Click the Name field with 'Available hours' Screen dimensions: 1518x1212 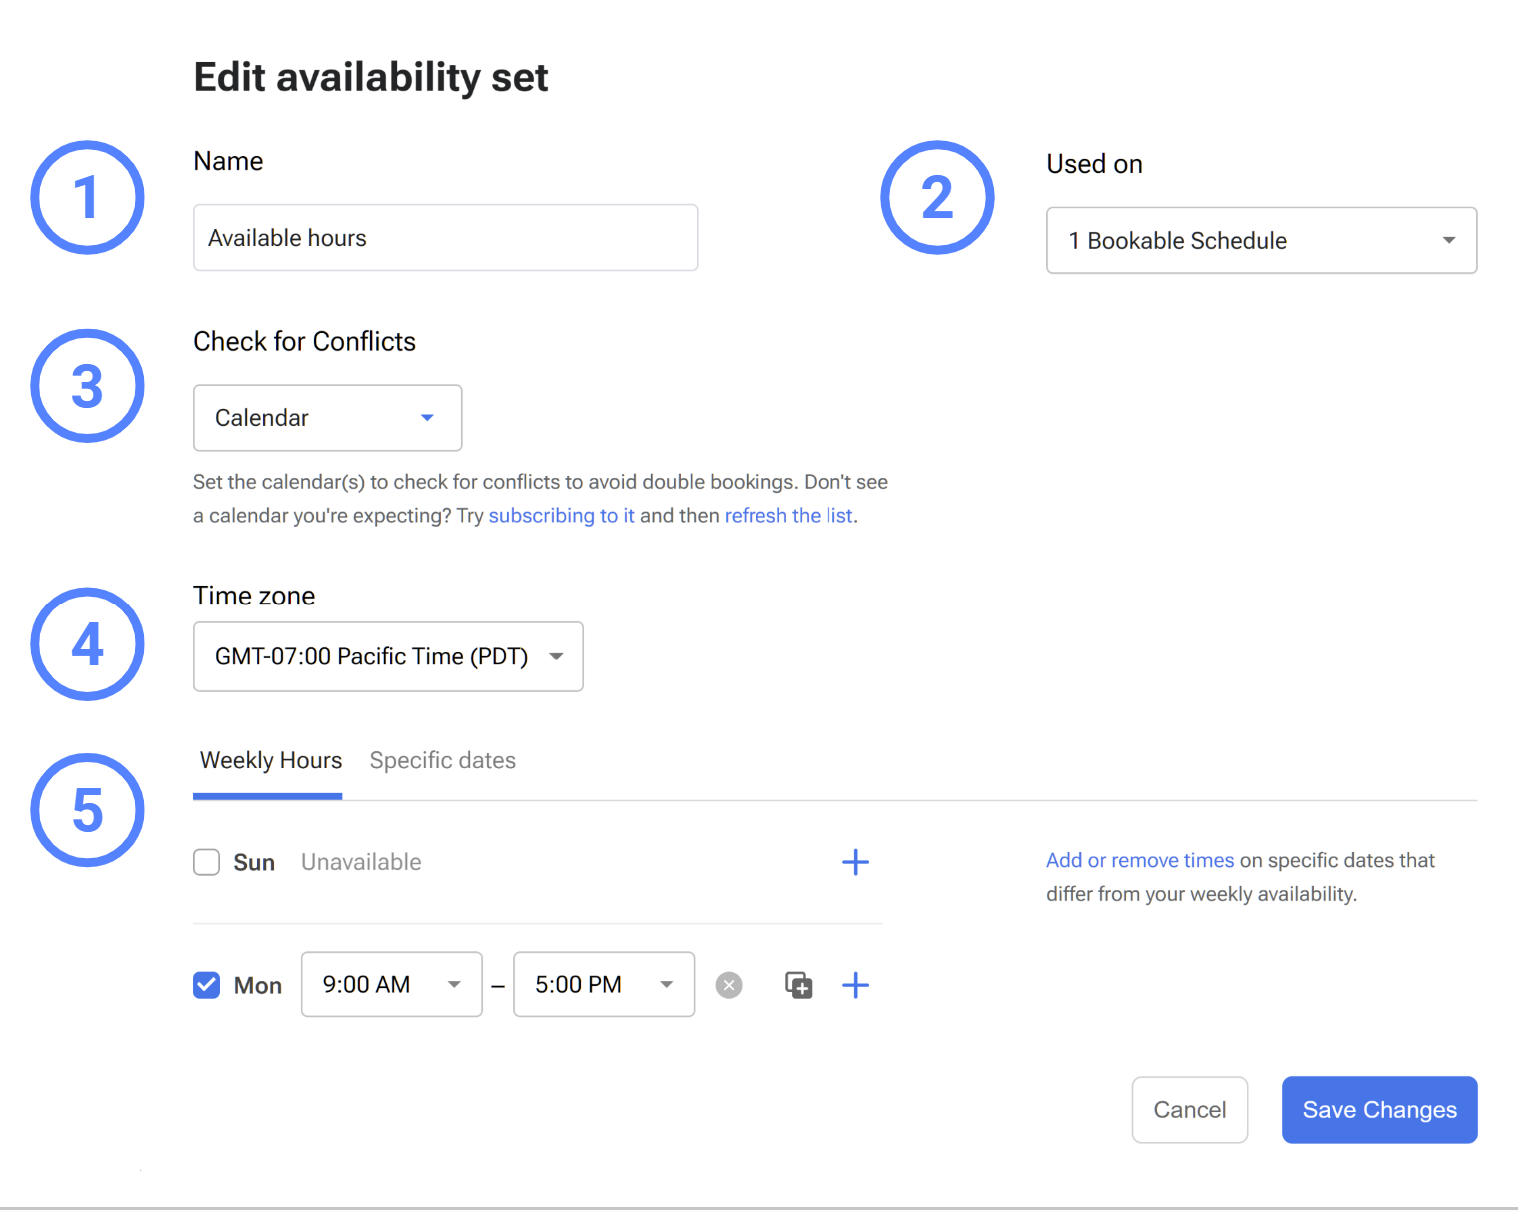pos(445,238)
